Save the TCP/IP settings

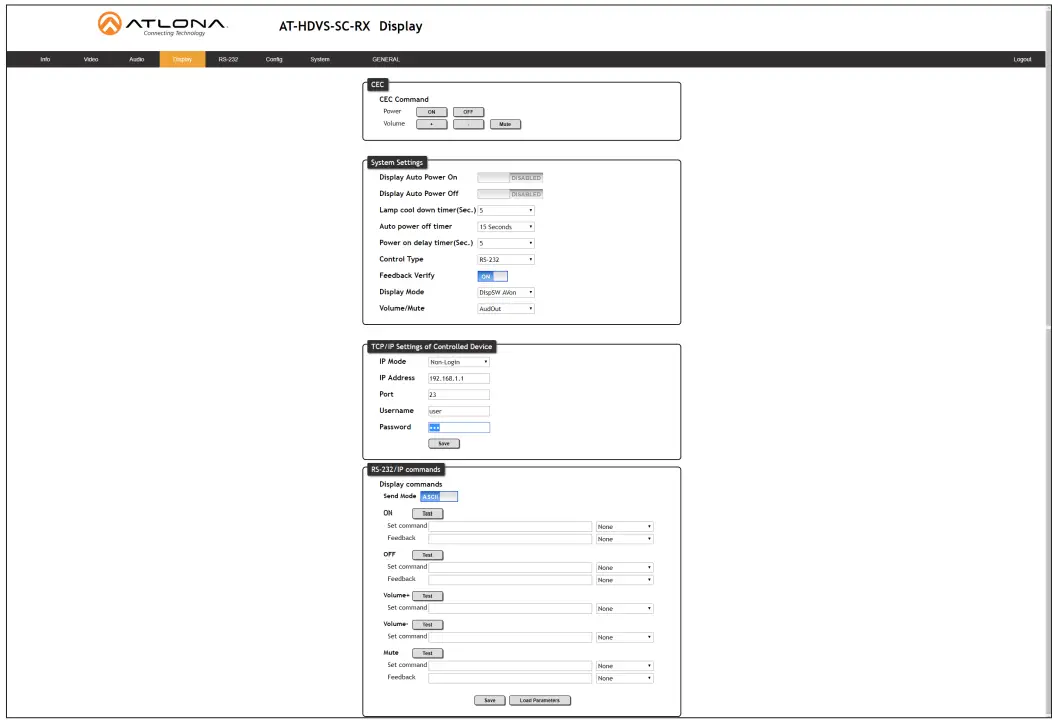coord(444,444)
